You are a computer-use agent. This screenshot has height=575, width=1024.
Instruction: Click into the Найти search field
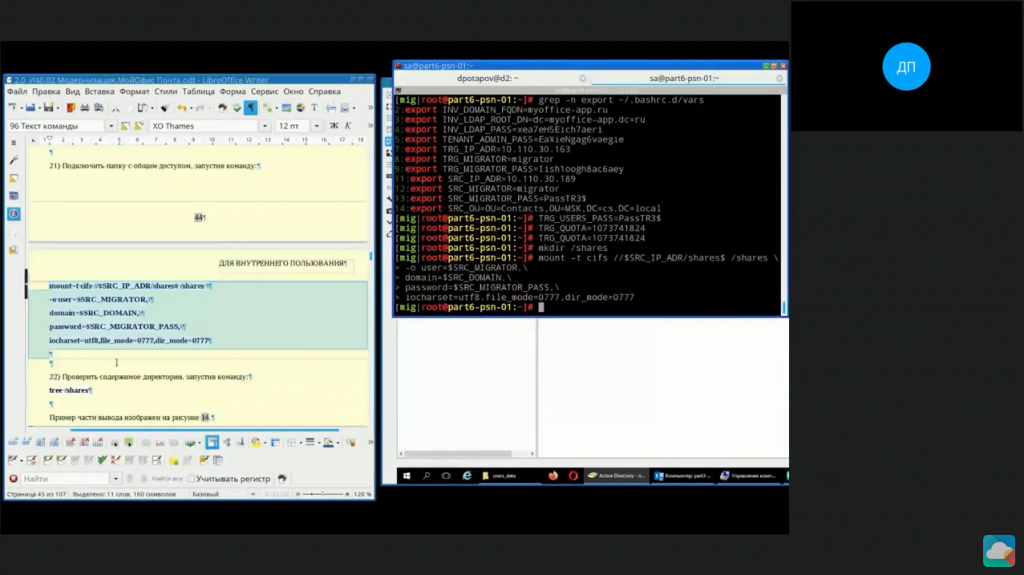(65, 479)
